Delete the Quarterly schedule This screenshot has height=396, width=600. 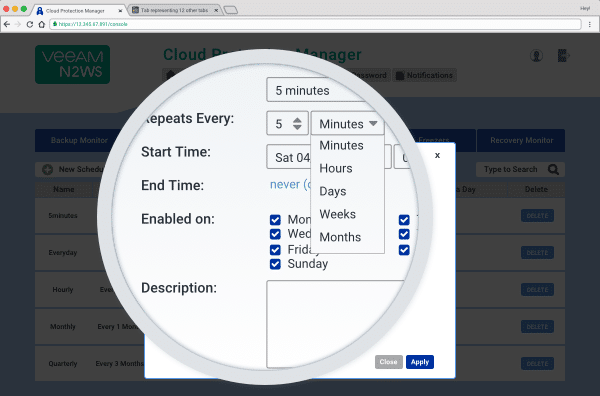coord(537,363)
